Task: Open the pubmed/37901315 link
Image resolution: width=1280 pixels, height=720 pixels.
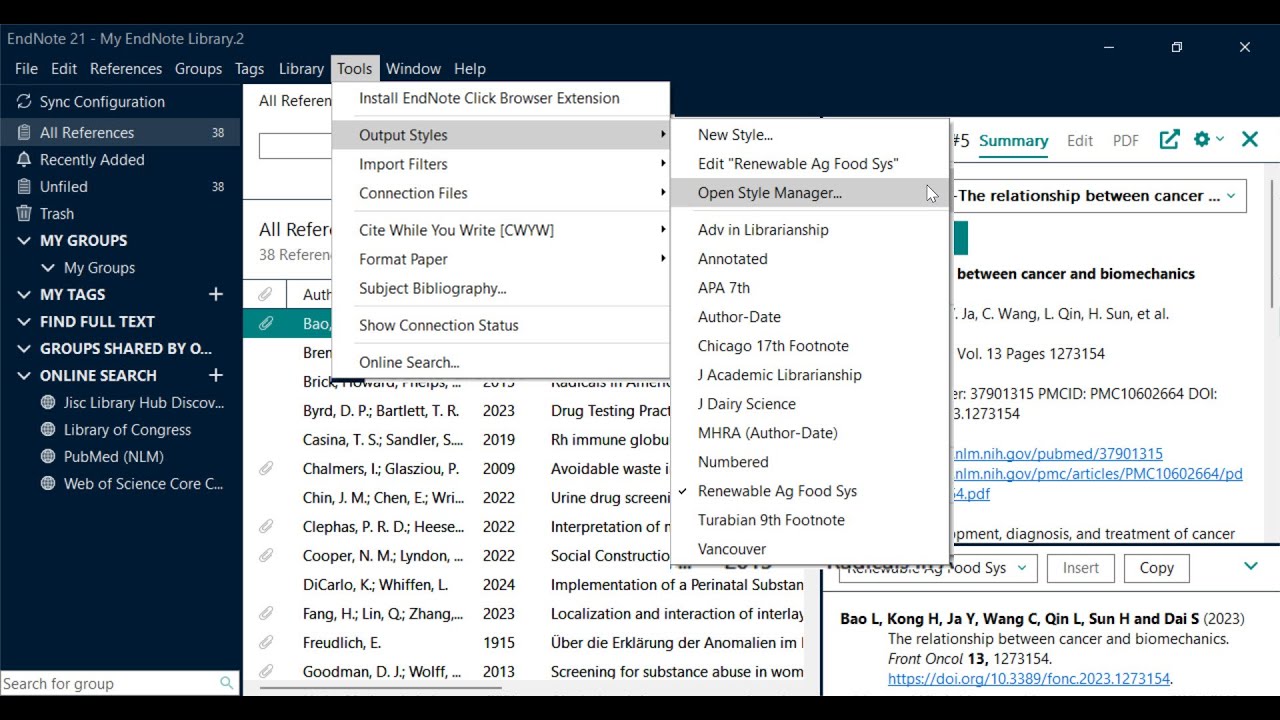Action: pyautogui.click(x=1057, y=454)
